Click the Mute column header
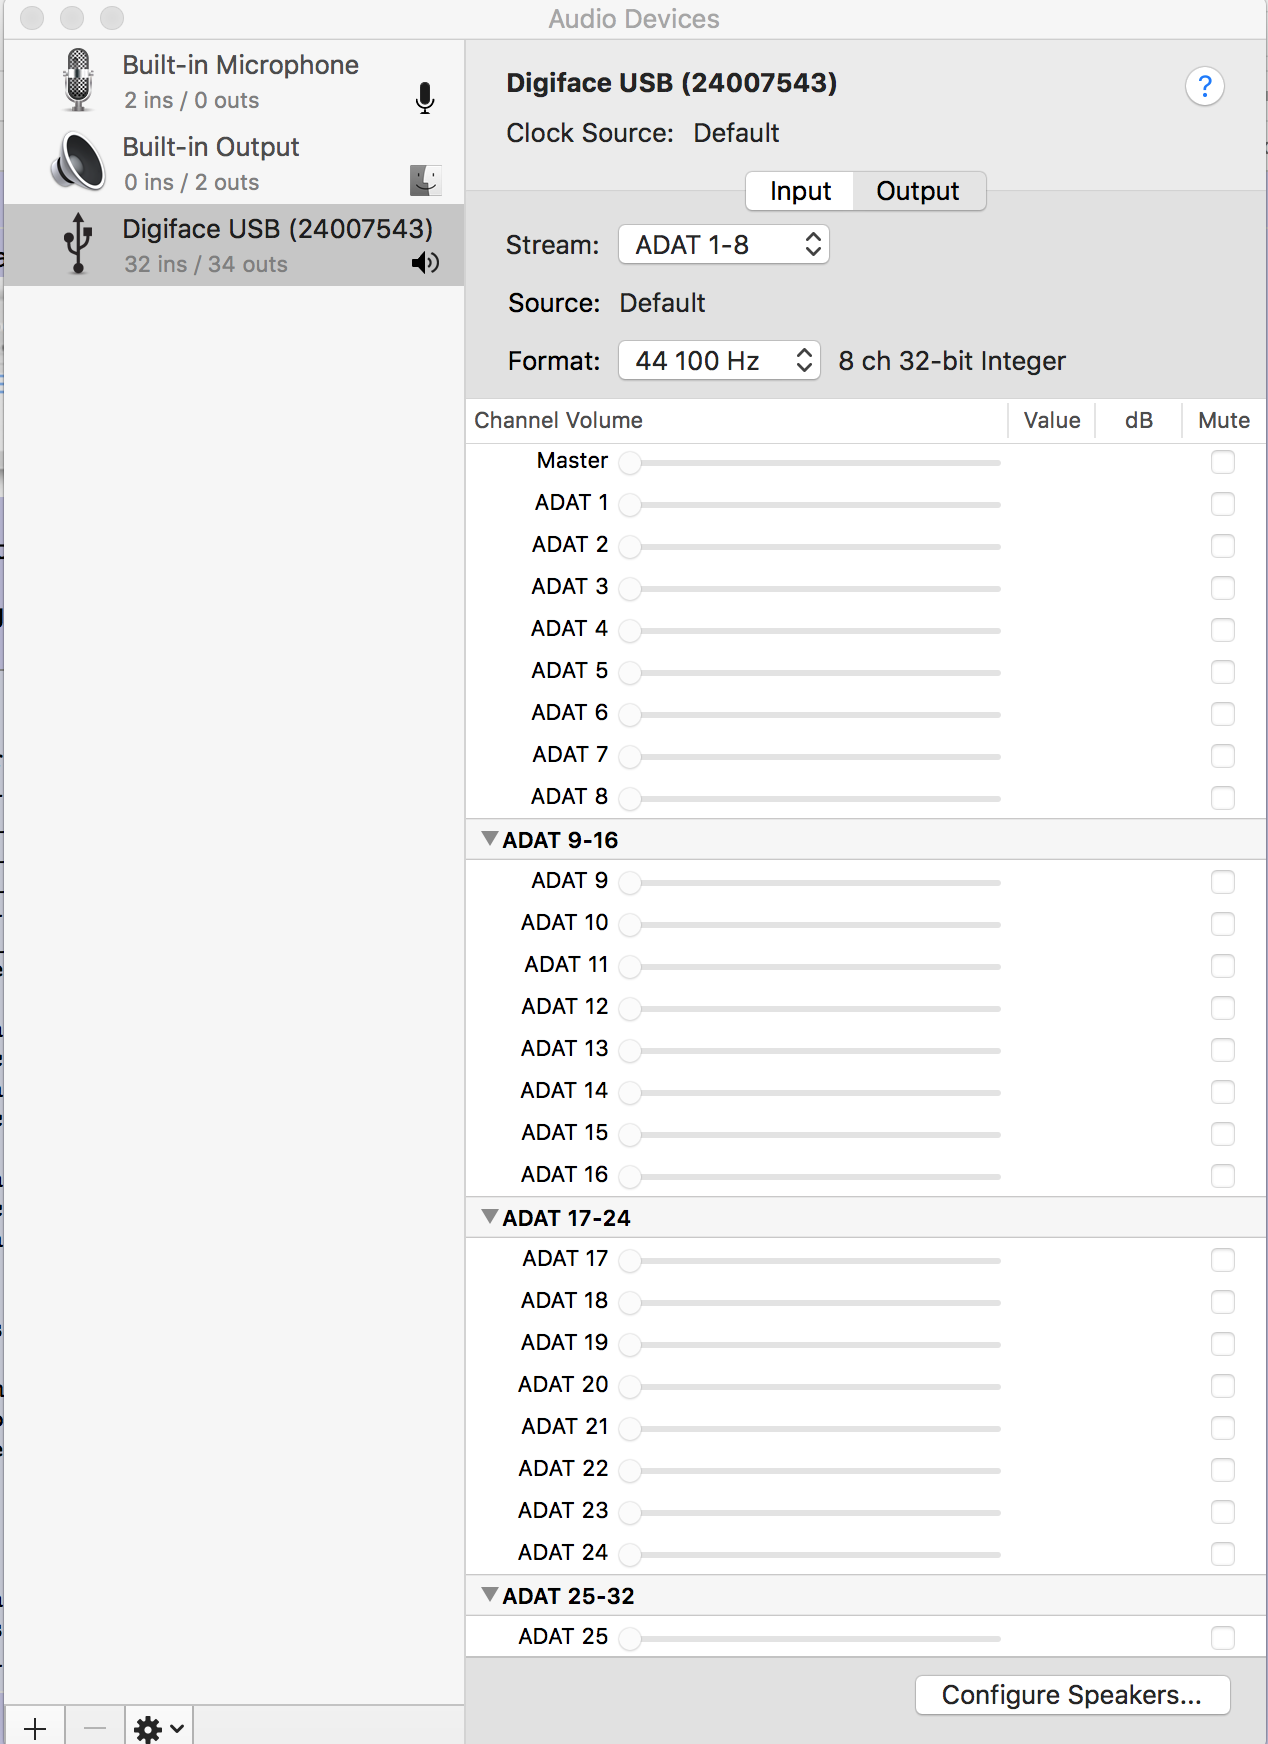 tap(1224, 421)
